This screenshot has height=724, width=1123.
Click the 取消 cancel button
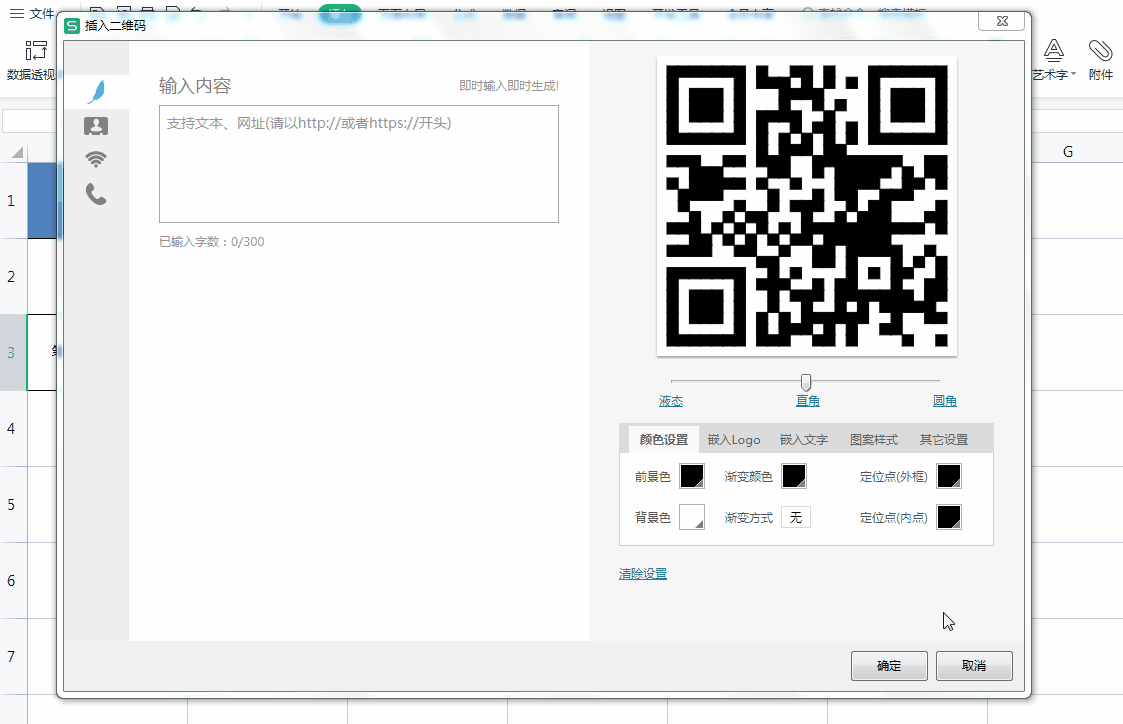[x=974, y=666]
